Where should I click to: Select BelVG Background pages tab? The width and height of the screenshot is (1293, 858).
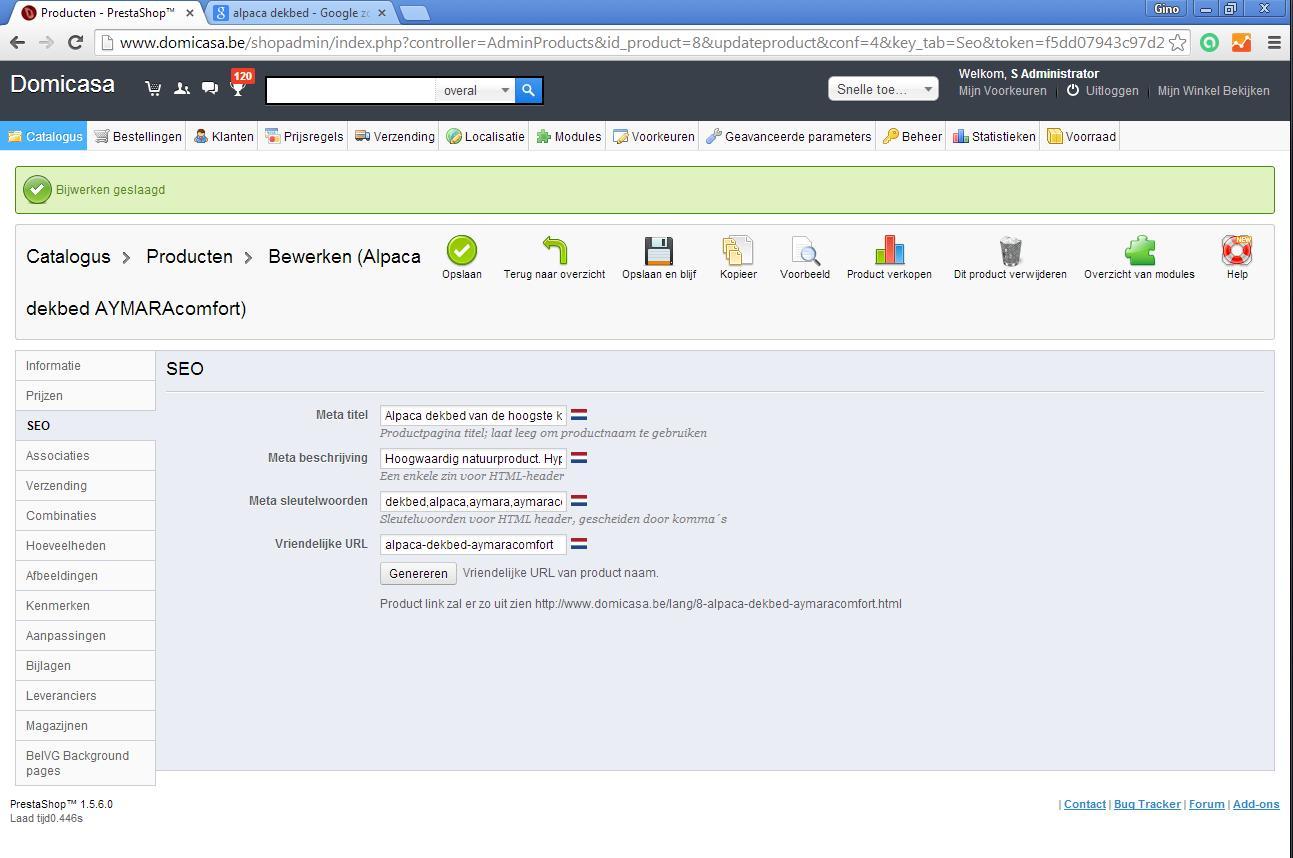[x=85, y=763]
